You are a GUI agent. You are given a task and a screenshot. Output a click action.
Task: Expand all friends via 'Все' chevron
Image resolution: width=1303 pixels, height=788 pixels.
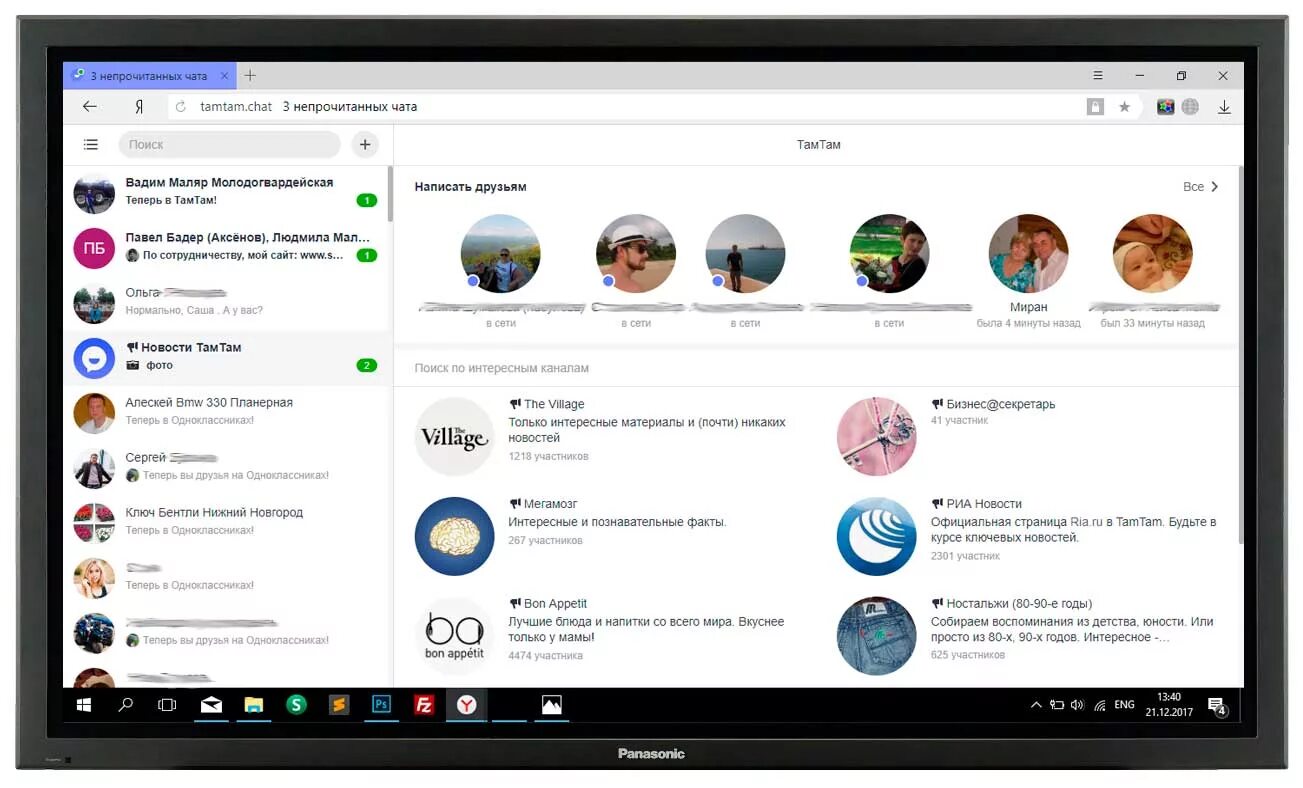click(x=1200, y=187)
